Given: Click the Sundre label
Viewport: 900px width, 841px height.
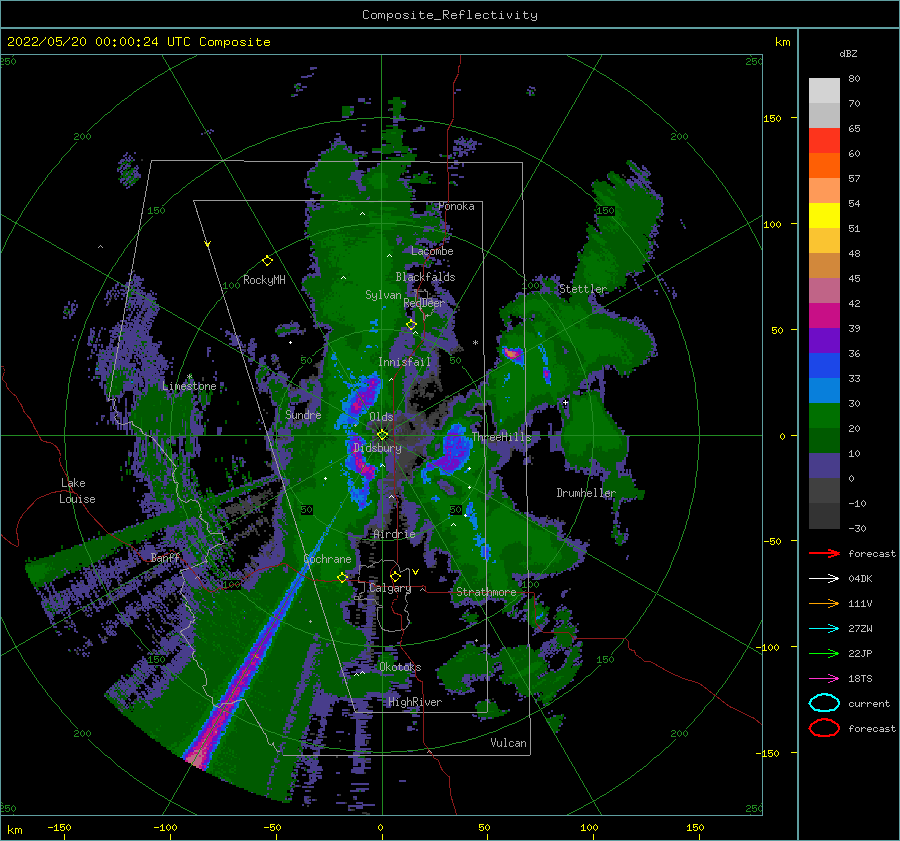Looking at the screenshot, I should [x=303, y=414].
